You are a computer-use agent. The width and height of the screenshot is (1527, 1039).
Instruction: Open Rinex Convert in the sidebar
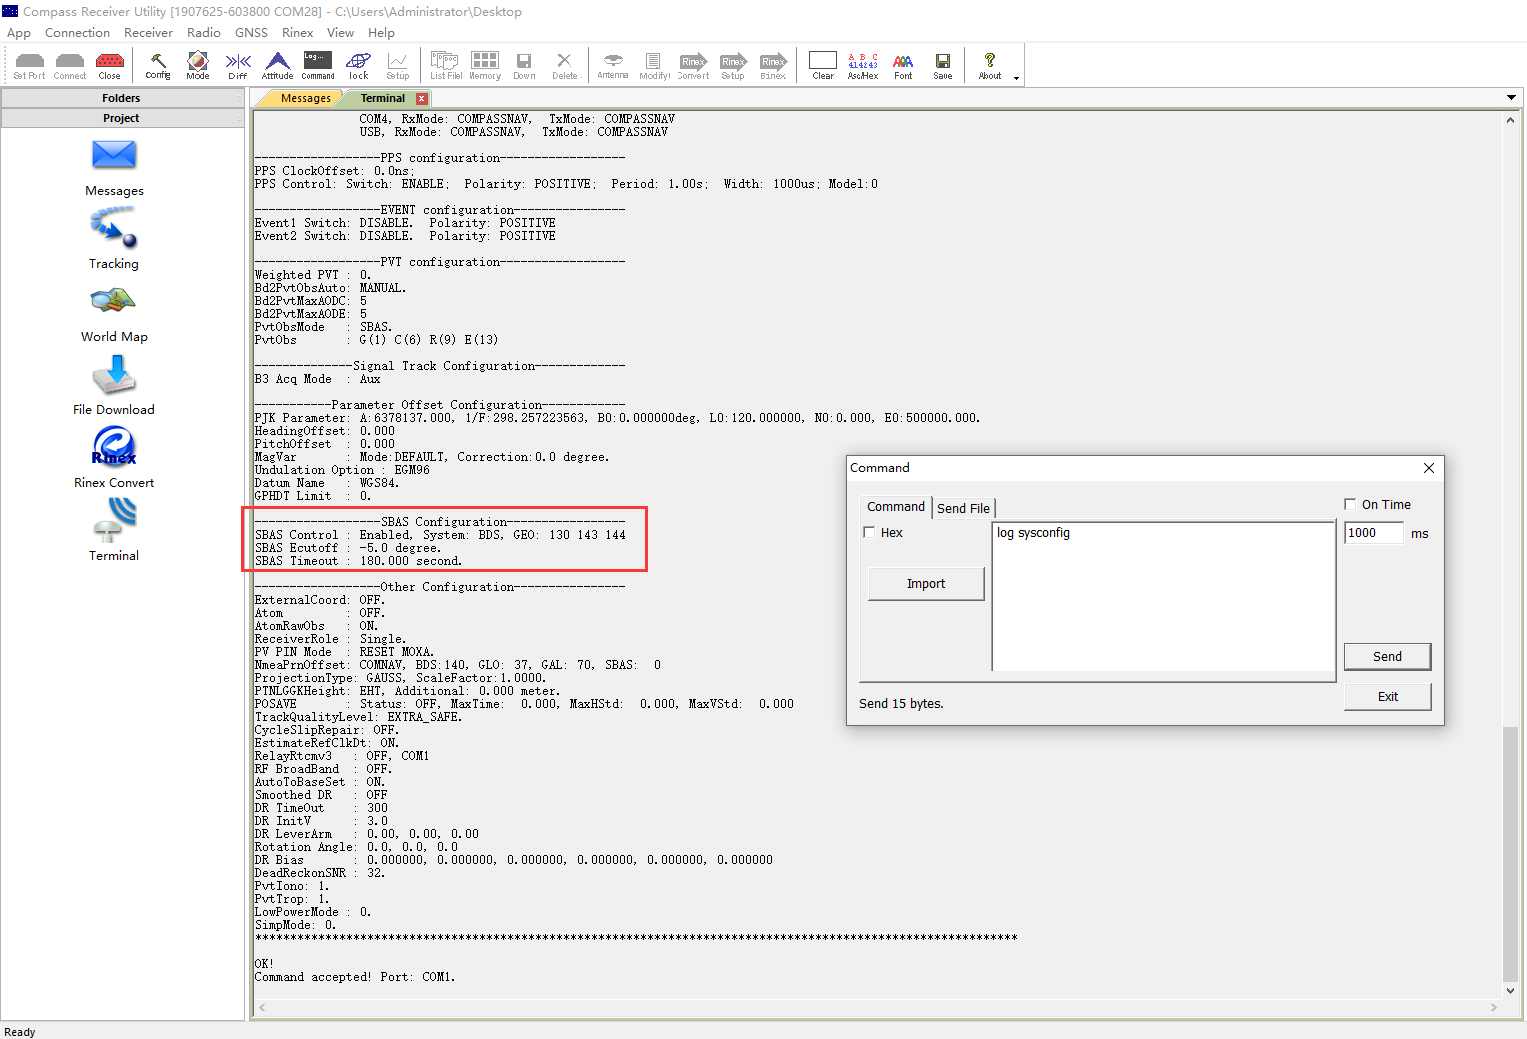pos(114,458)
